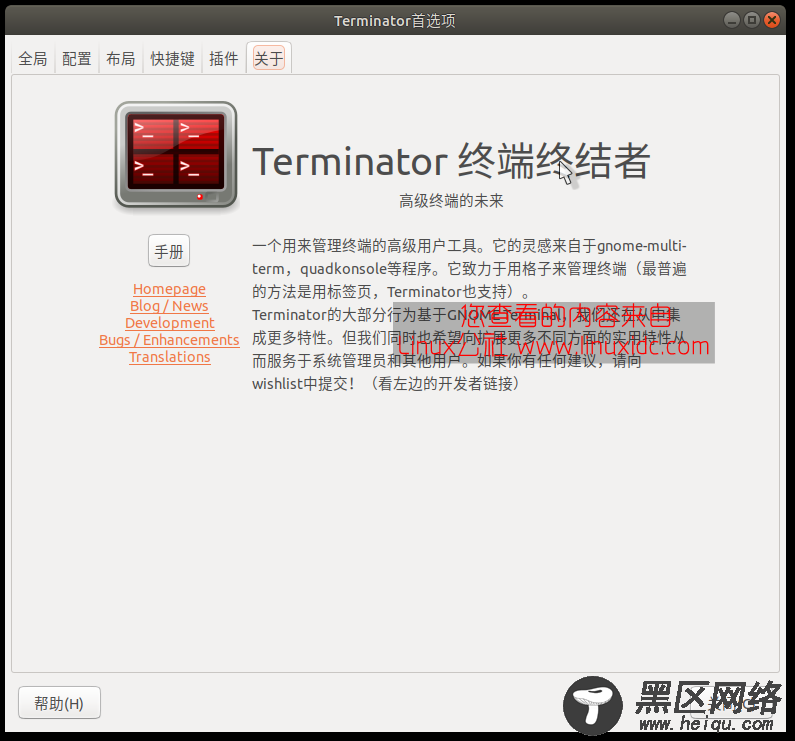Screen dimensions: 795x741
Task: Click the 高级终端的未来 subtitle text
Action: [x=451, y=201]
